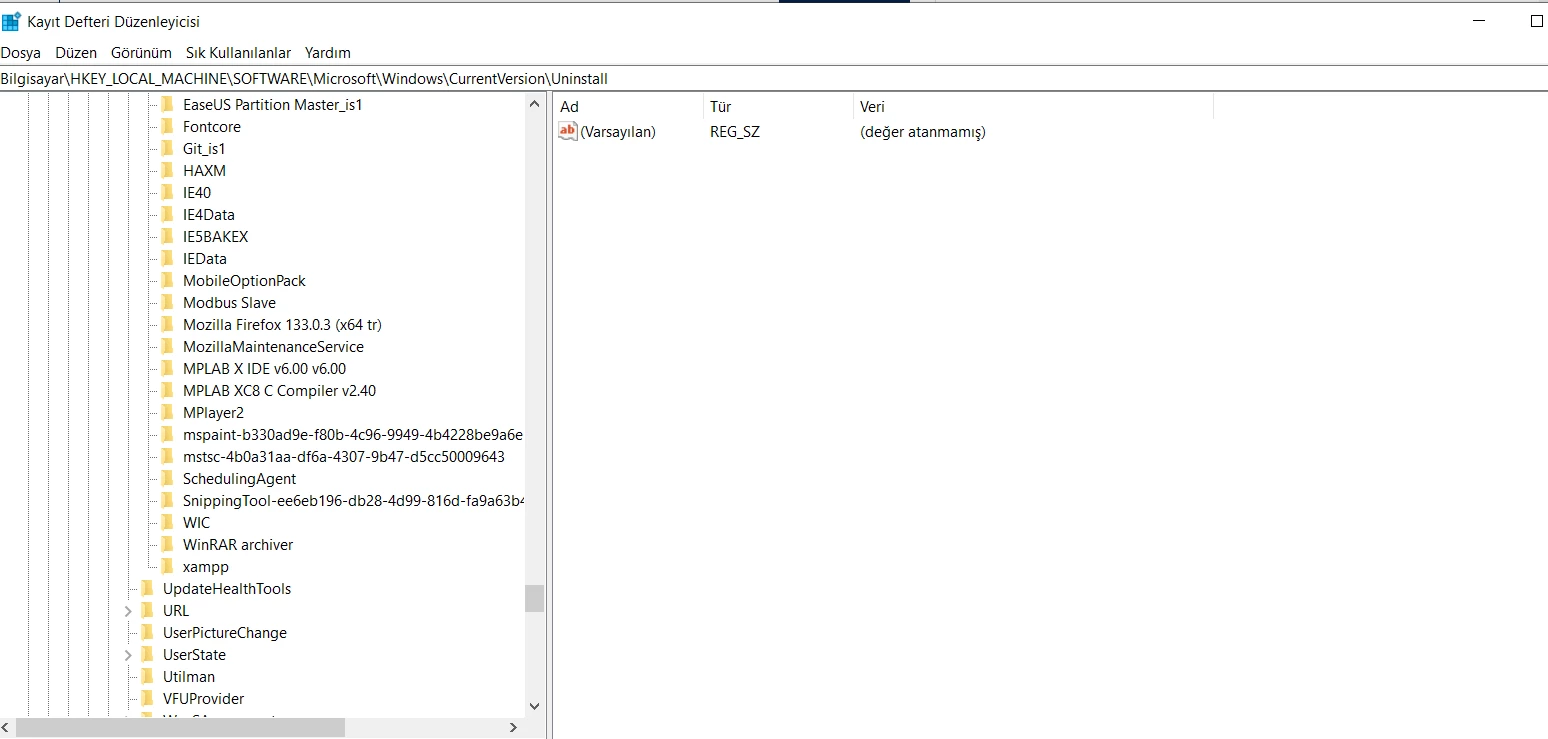Click the folder icon of MPlayer2 key

click(x=167, y=413)
